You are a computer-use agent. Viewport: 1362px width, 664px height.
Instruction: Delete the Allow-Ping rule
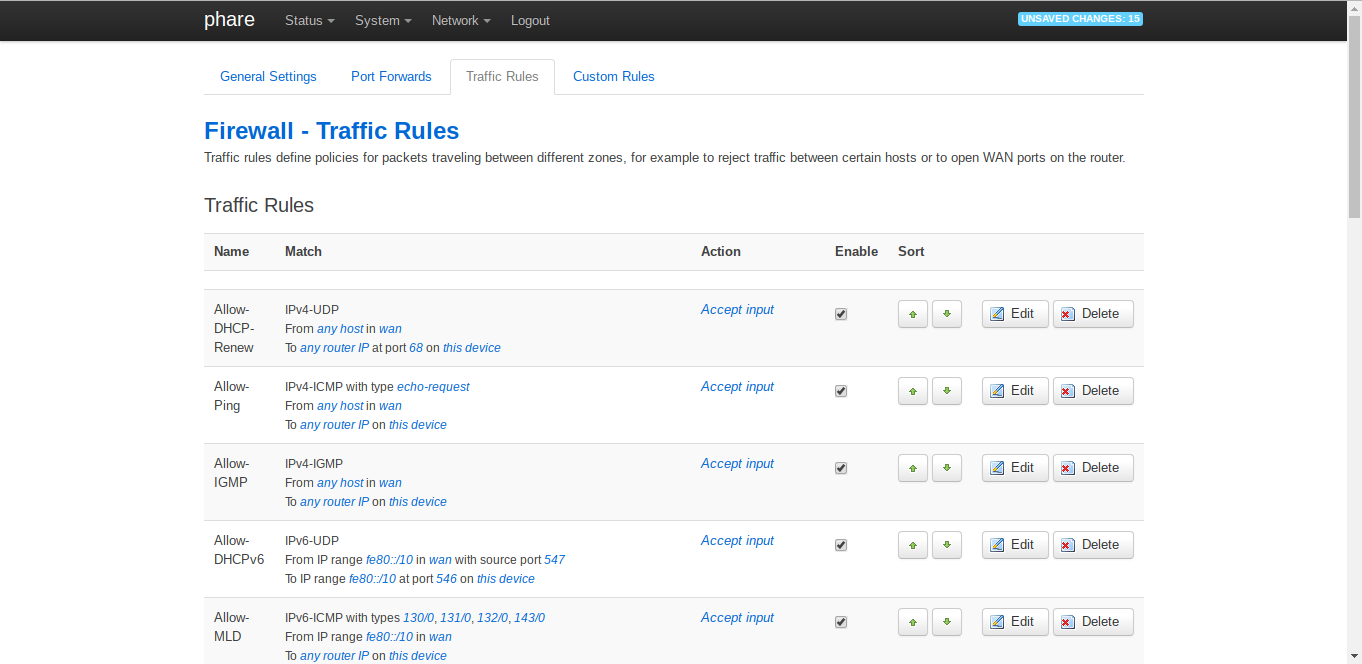(x=1093, y=391)
